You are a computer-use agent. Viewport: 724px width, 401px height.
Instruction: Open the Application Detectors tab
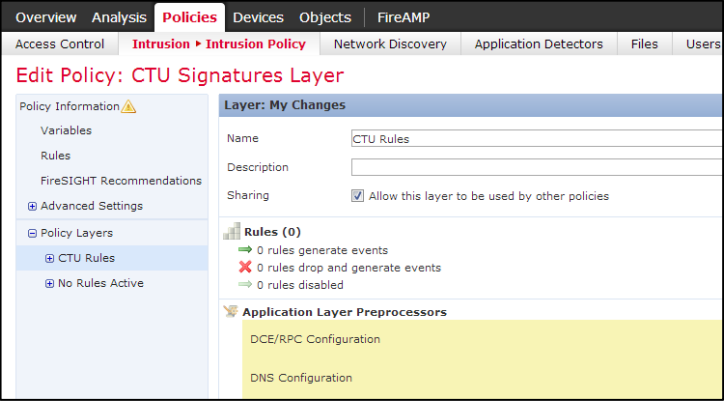tap(539, 44)
